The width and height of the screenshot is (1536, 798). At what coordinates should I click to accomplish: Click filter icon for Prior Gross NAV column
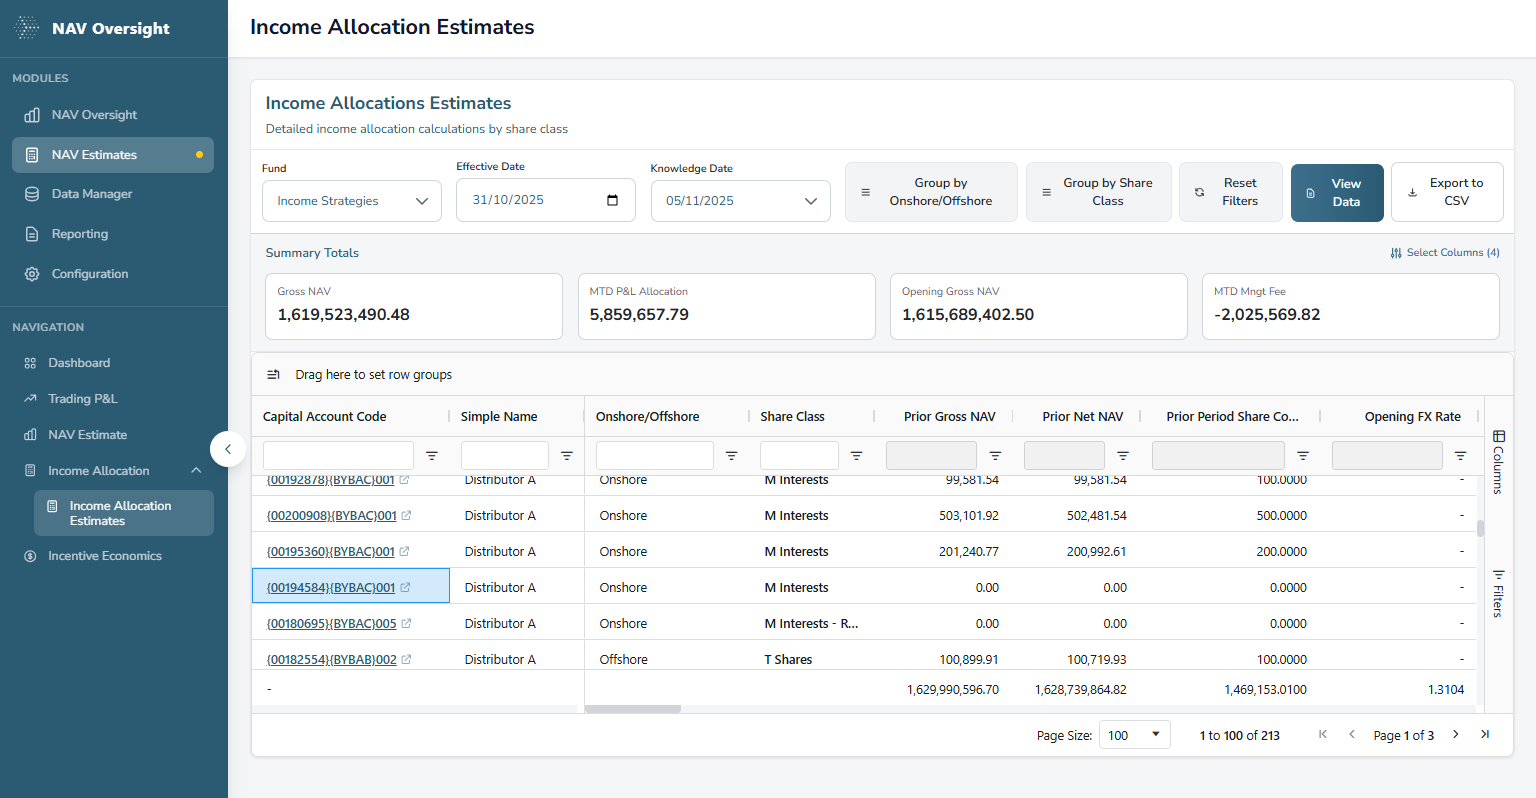point(995,456)
